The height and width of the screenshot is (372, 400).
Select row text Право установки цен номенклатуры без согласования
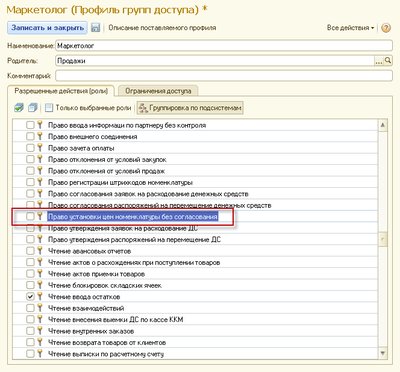(133, 217)
